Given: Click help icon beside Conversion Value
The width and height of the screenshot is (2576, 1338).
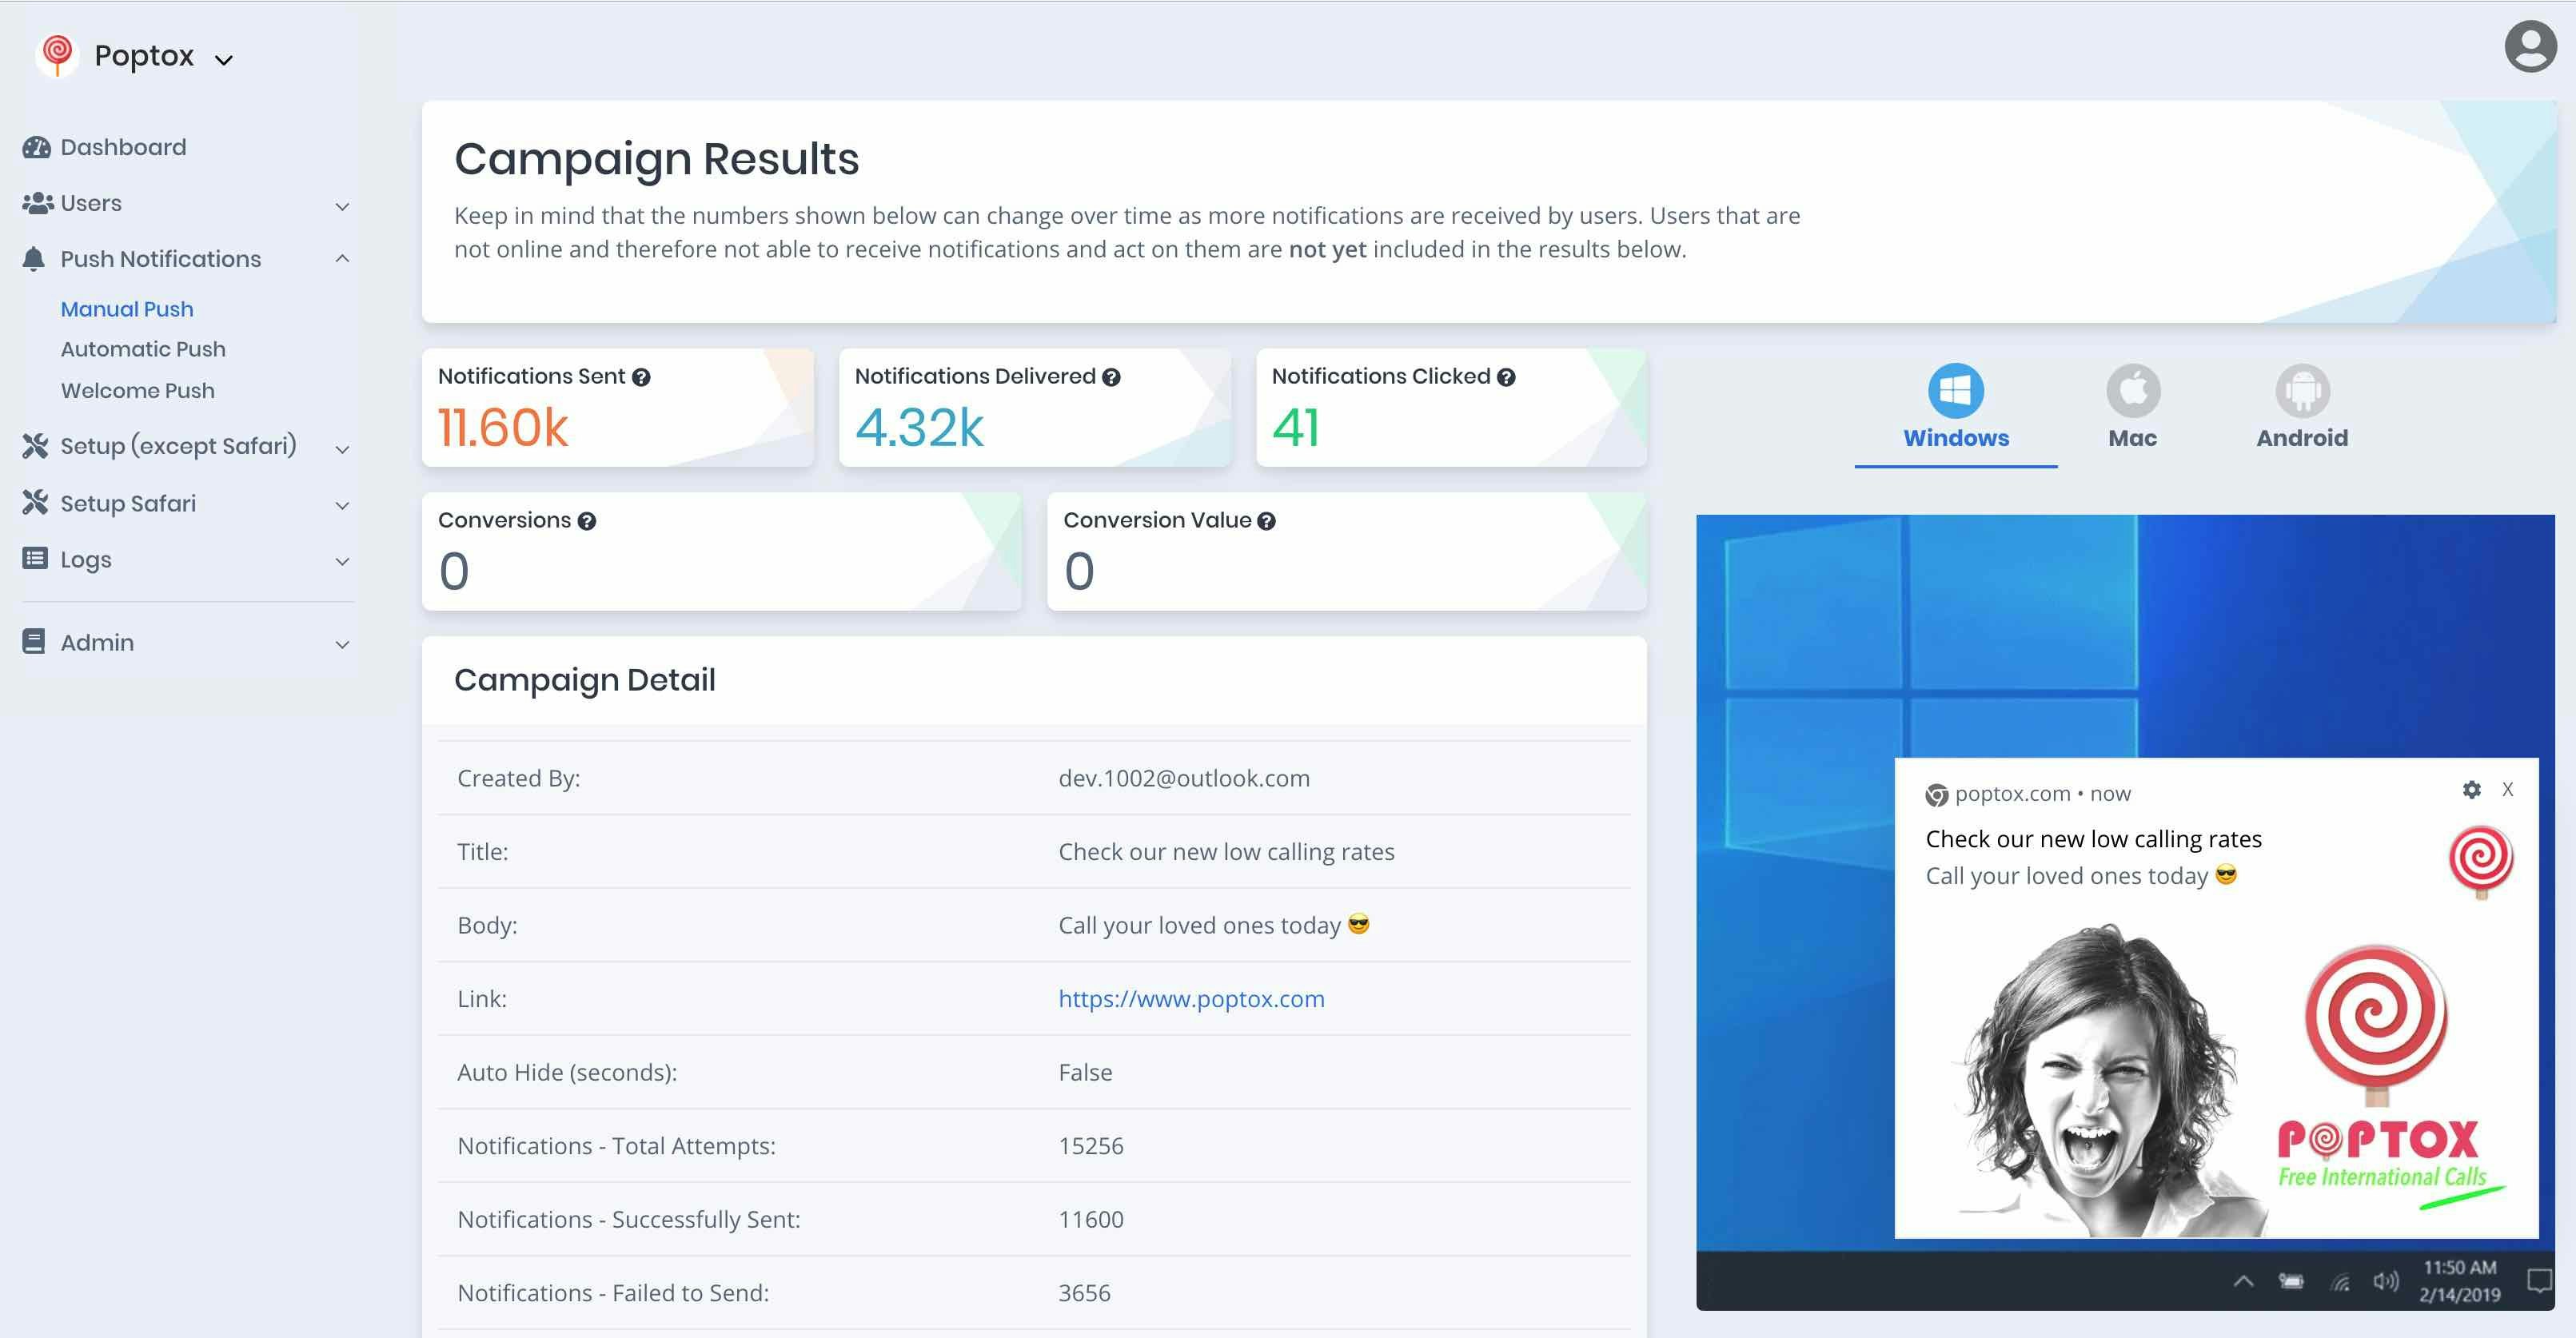Looking at the screenshot, I should pyautogui.click(x=1266, y=521).
